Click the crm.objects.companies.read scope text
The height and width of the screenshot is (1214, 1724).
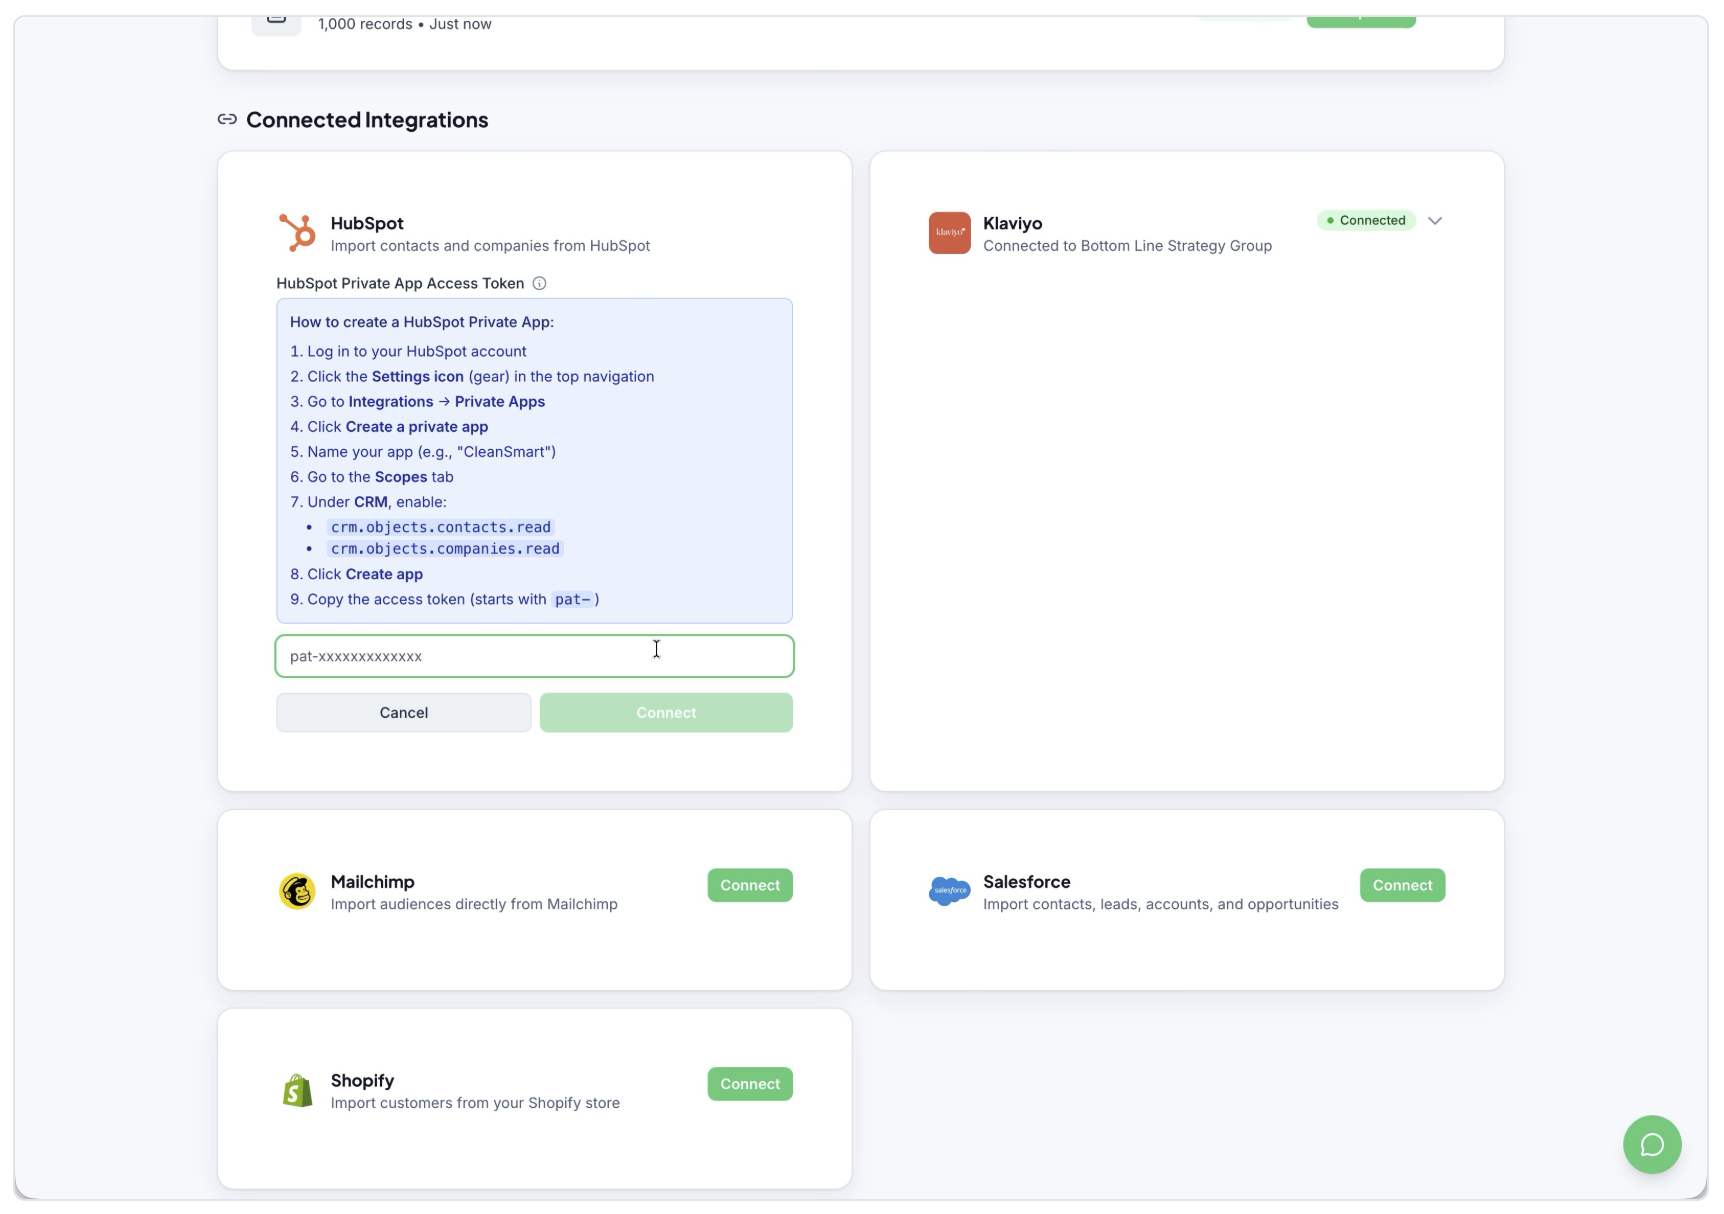[x=445, y=549]
